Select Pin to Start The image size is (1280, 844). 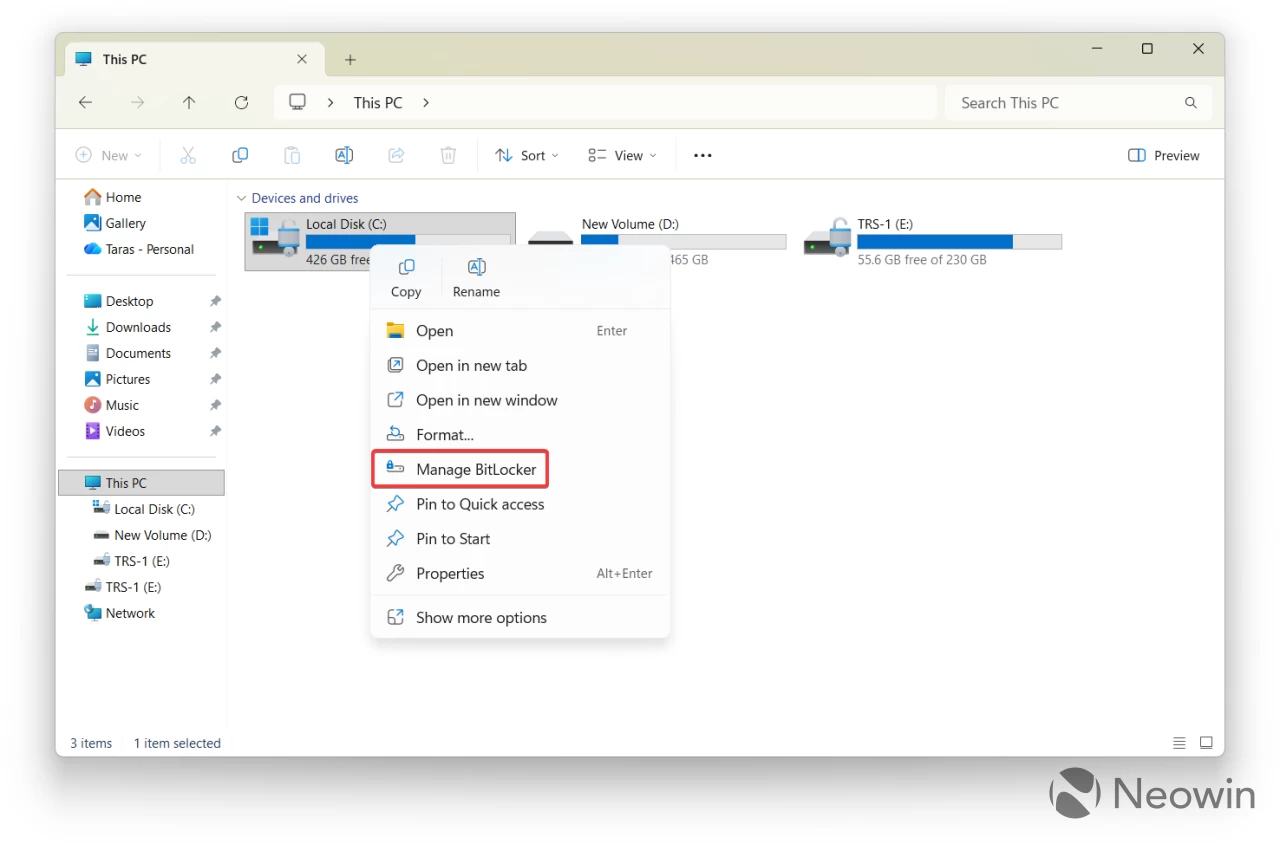tap(520, 539)
